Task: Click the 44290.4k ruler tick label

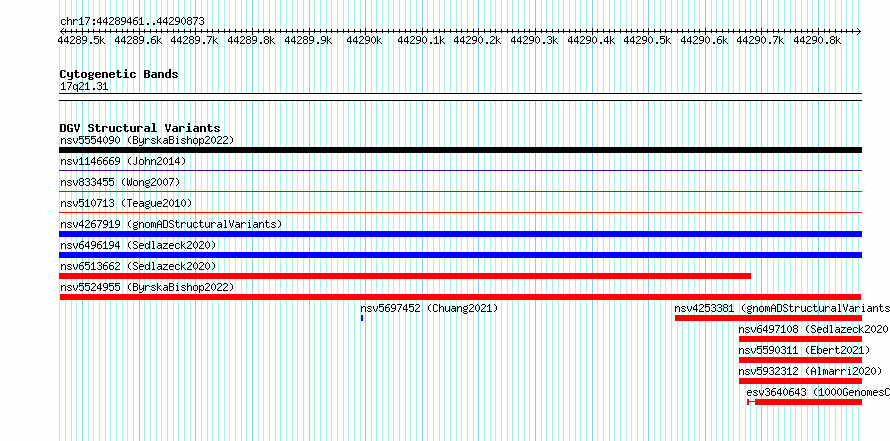Action: point(591,40)
